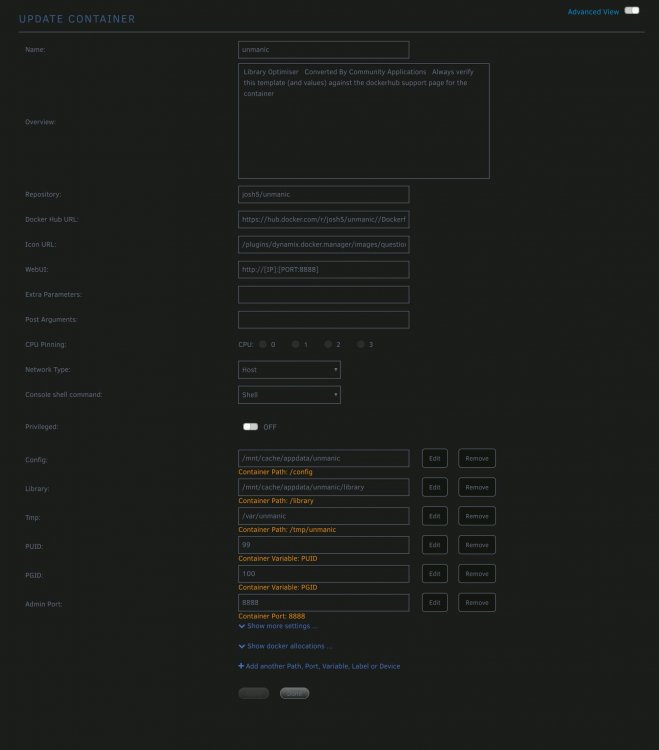Viewport: 659px width, 750px height.
Task: Remove the PUID variable
Action: tap(477, 545)
